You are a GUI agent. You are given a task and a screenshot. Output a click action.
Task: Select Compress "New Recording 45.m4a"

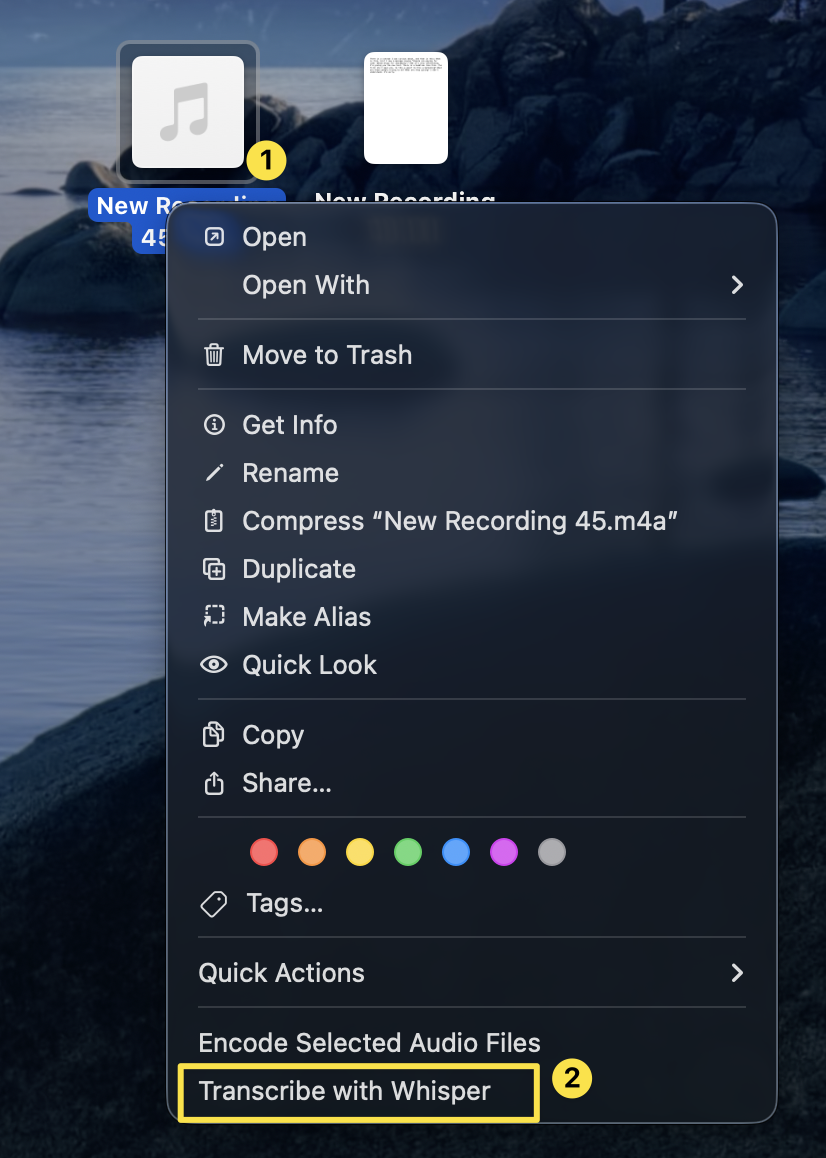460,521
